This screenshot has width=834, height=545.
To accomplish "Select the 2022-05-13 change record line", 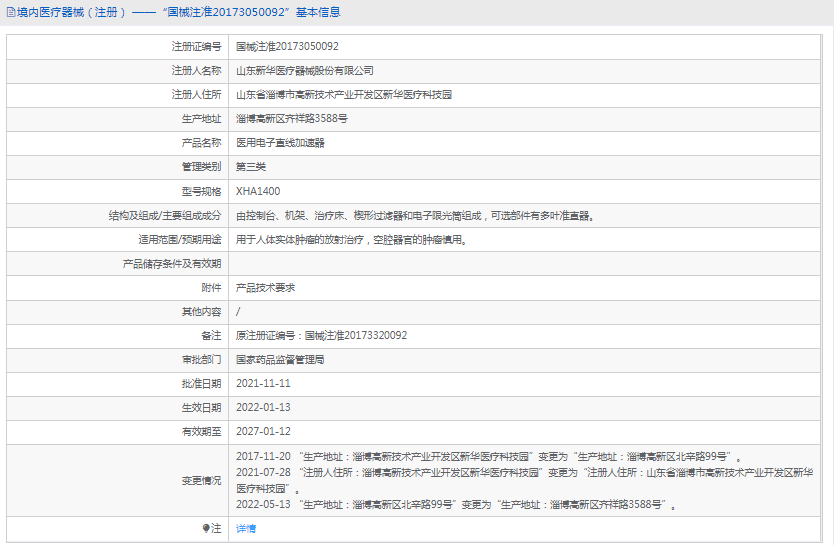I will (x=456, y=505).
